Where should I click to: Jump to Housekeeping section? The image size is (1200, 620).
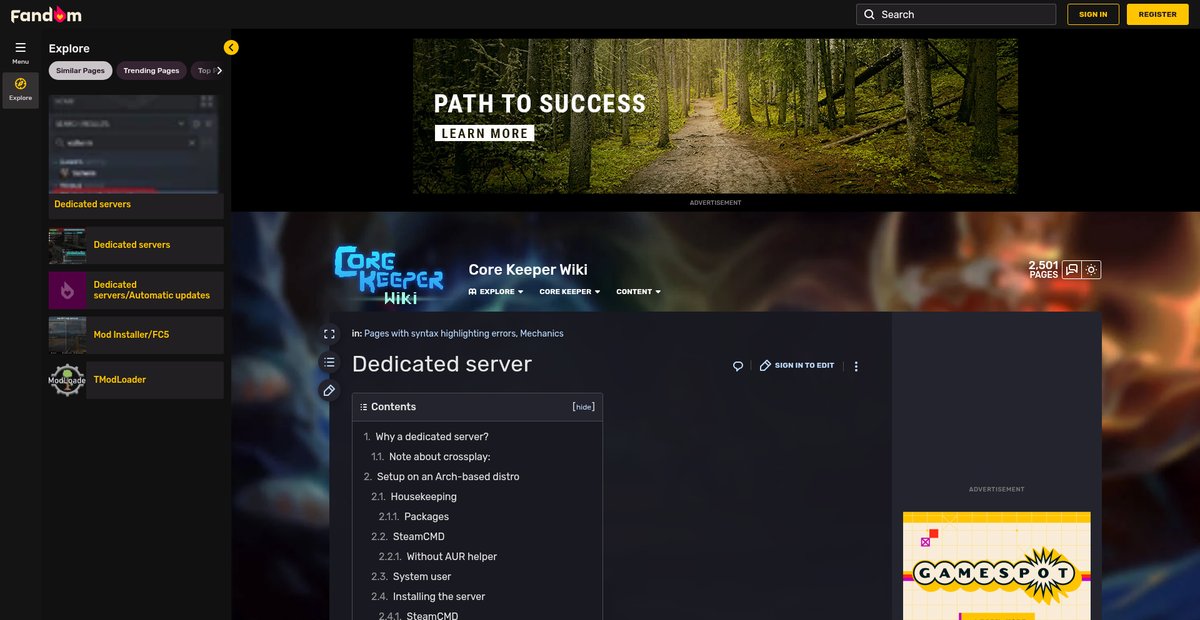click(x=424, y=497)
